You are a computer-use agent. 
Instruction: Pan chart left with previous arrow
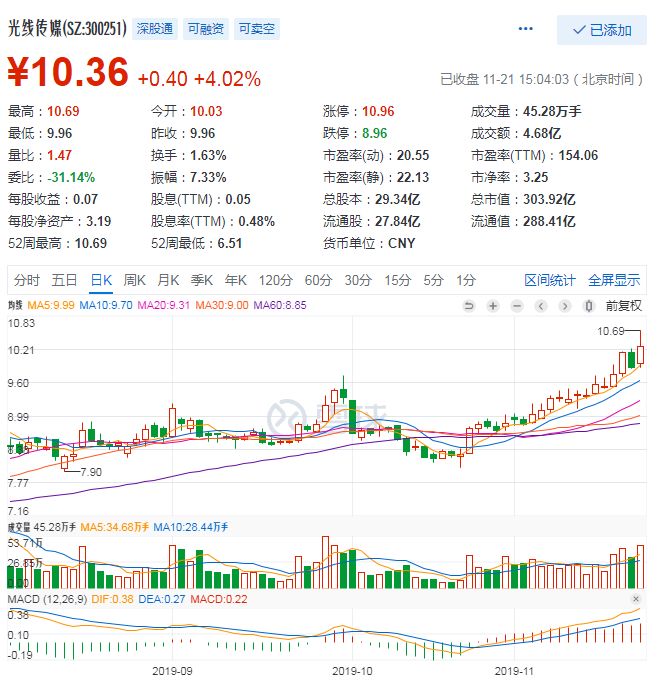[541, 306]
